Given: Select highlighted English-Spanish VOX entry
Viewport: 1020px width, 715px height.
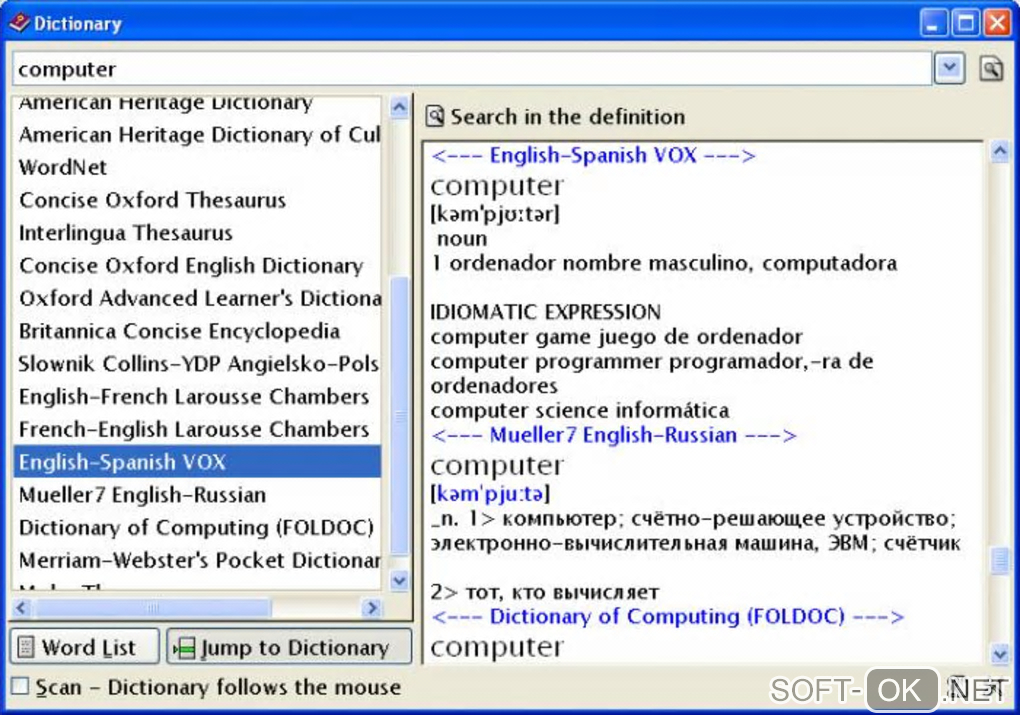Looking at the screenshot, I should (x=196, y=462).
